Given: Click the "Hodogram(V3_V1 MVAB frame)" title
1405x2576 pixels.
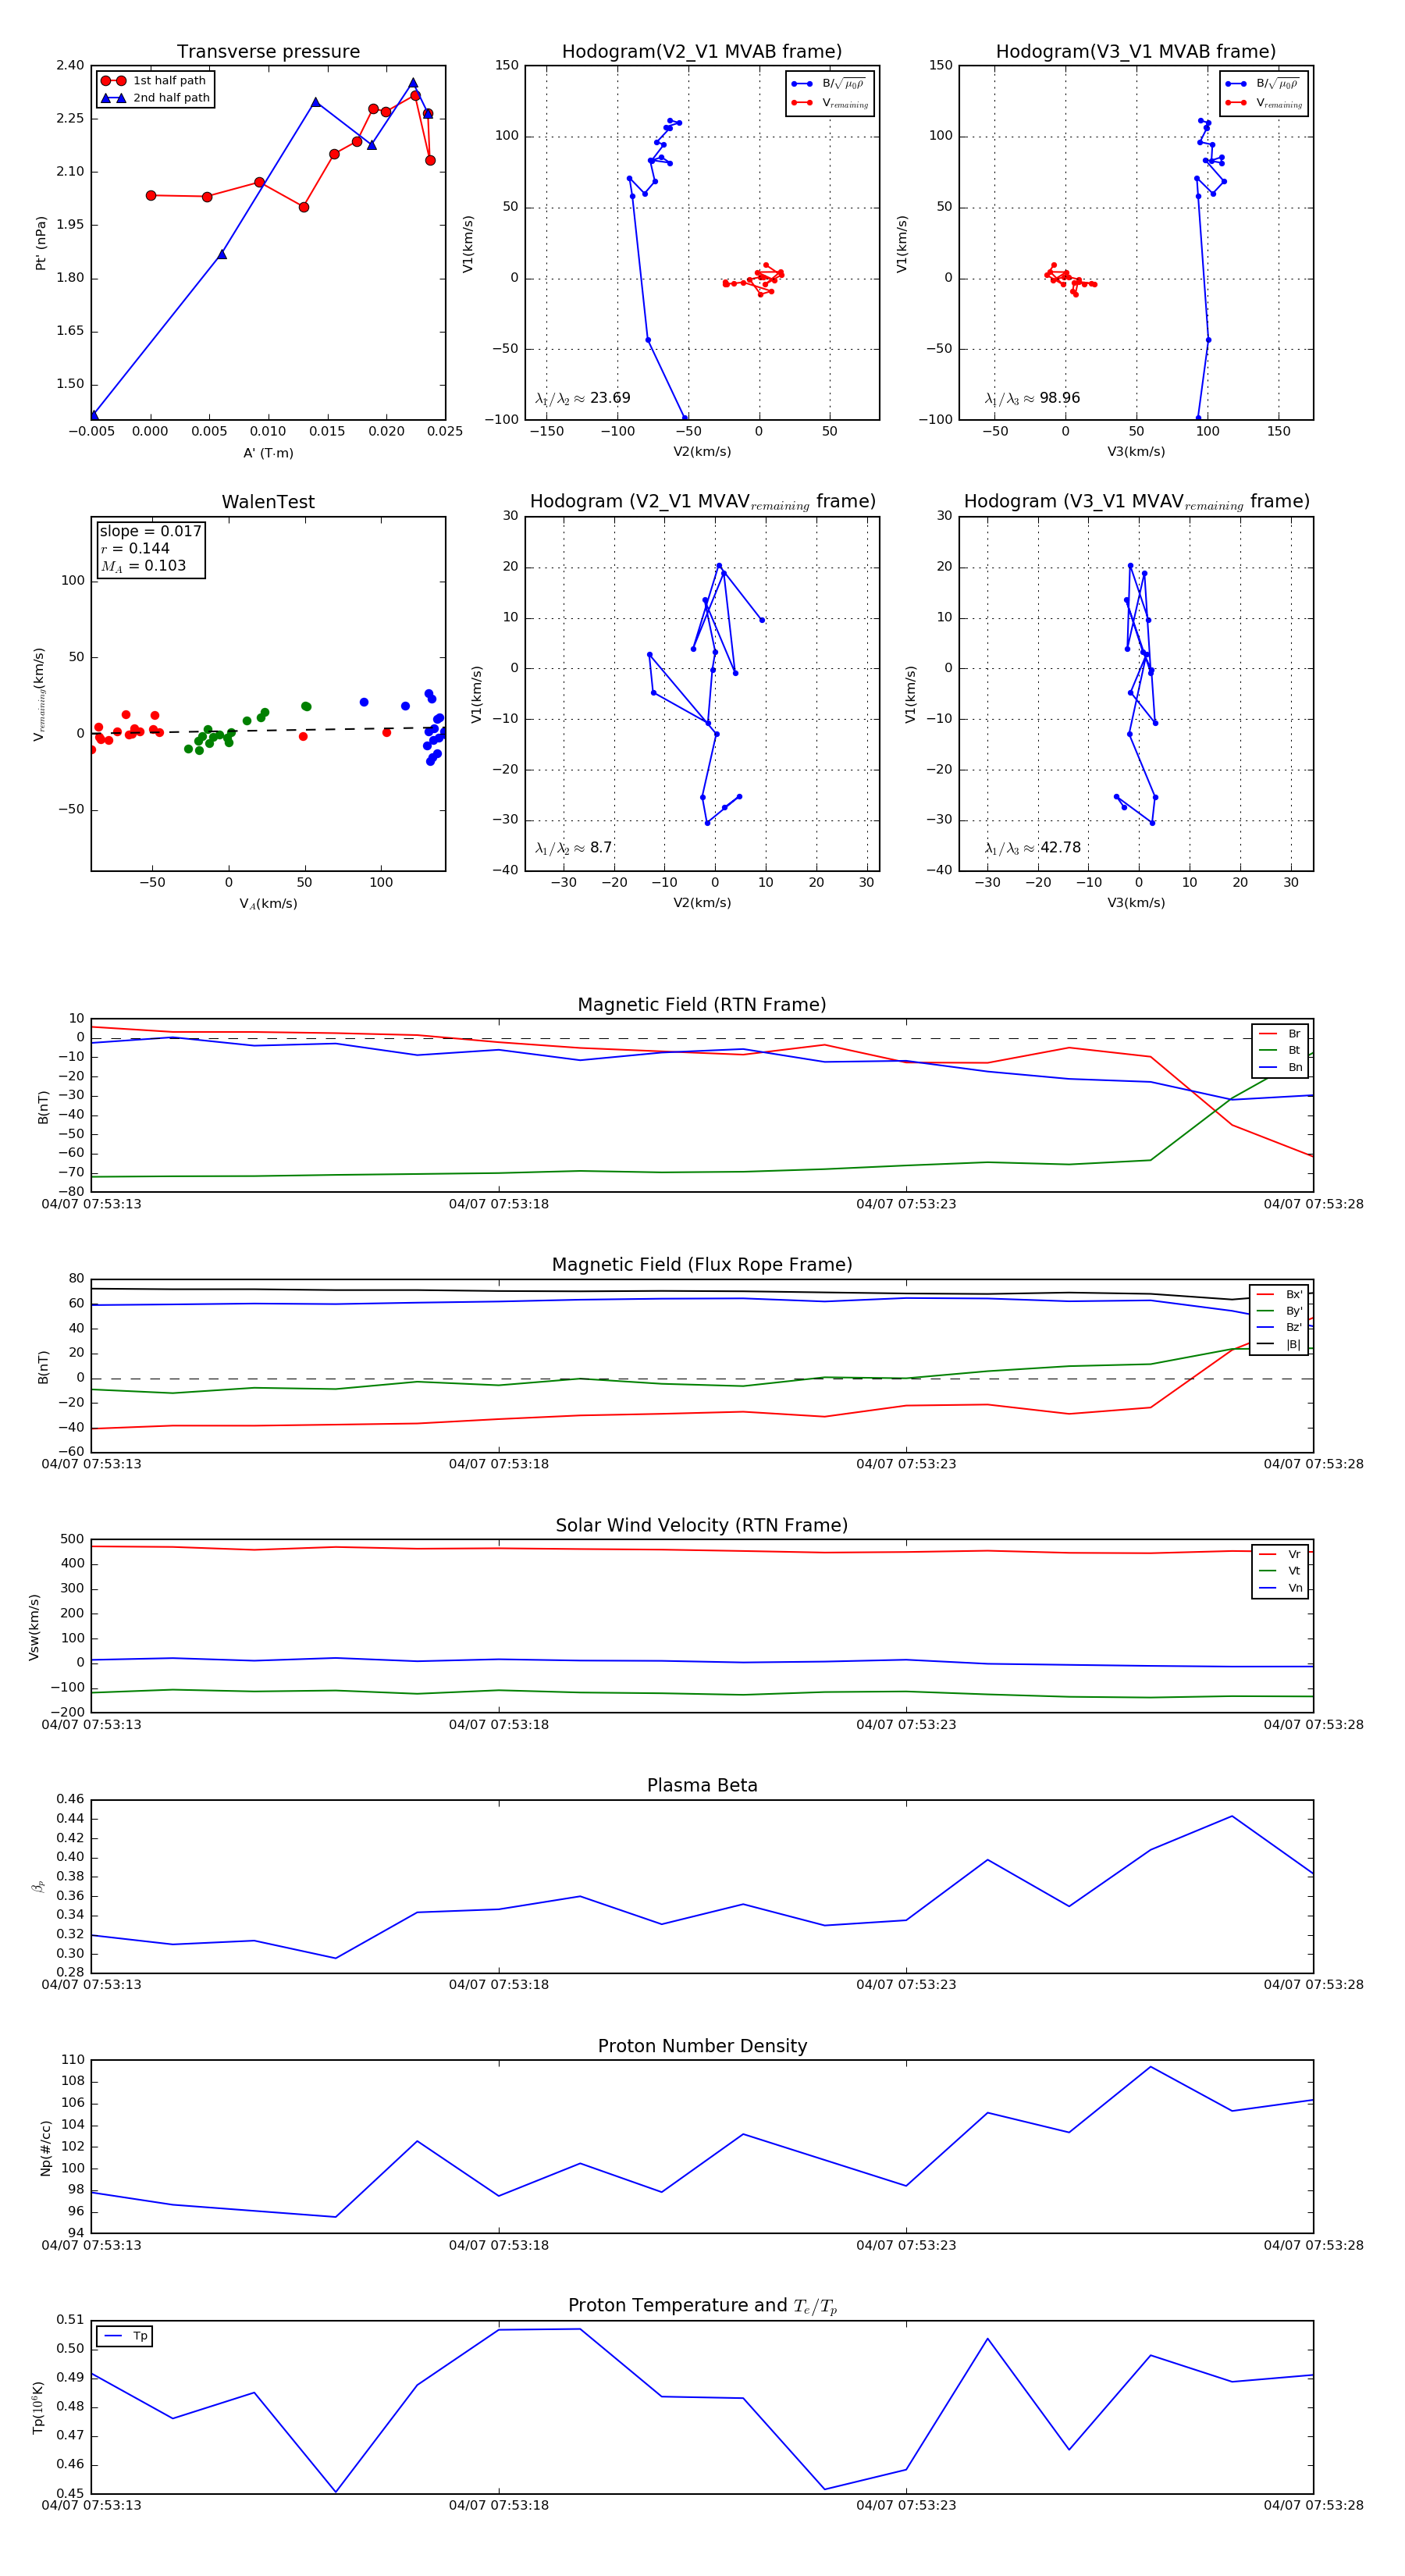Looking at the screenshot, I should click(1136, 52).
